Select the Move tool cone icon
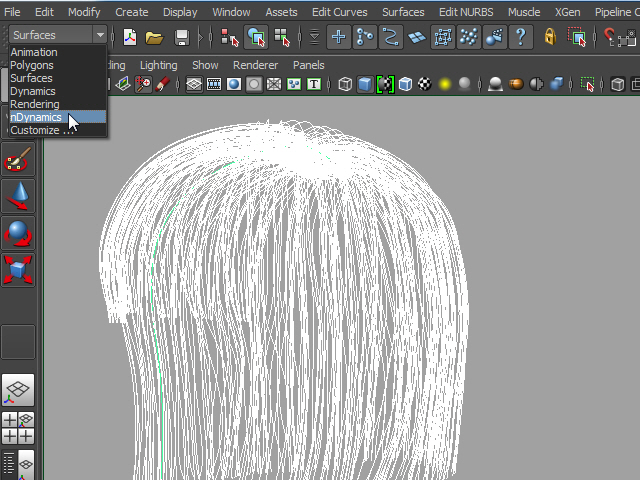640x480 pixels. (18, 196)
